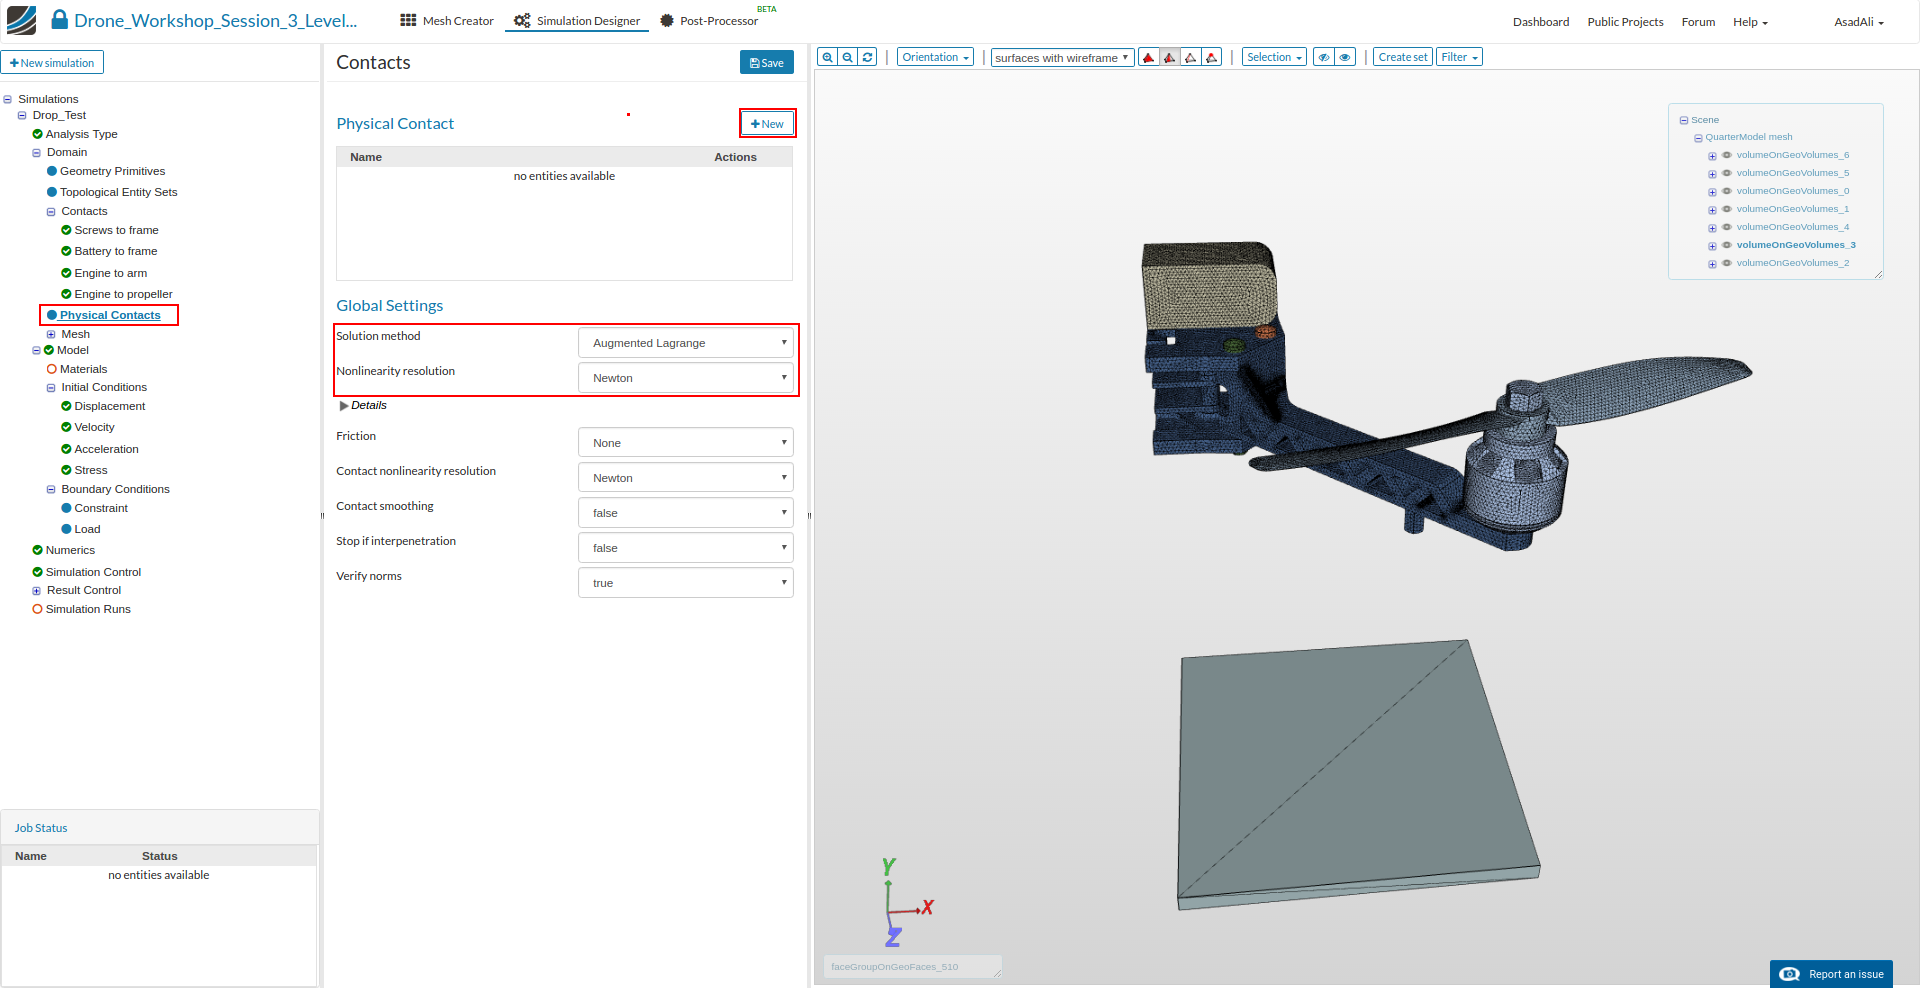Click the New simulation button
This screenshot has height=988, width=1920.
(x=52, y=63)
